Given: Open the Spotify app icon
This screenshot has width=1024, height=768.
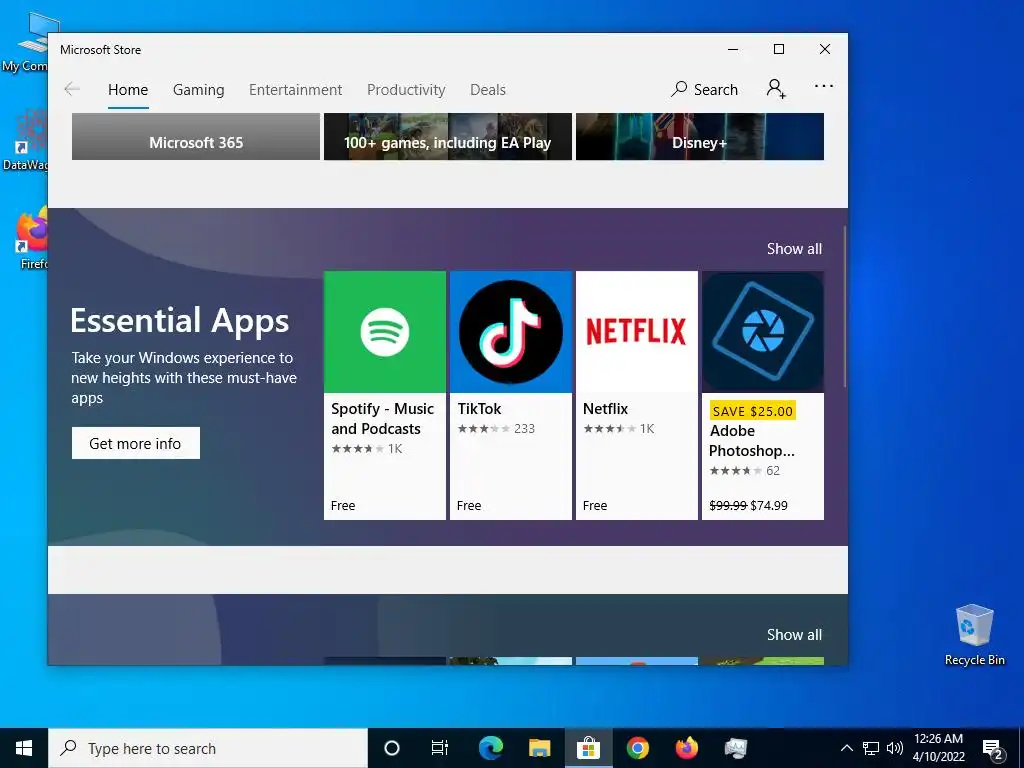Looking at the screenshot, I should point(385,332).
